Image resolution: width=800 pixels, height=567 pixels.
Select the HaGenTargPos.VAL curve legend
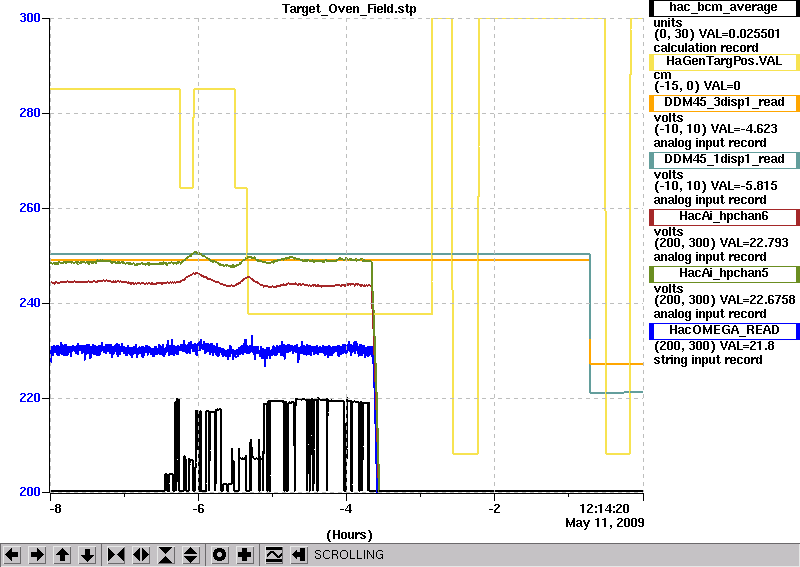[x=724, y=62]
